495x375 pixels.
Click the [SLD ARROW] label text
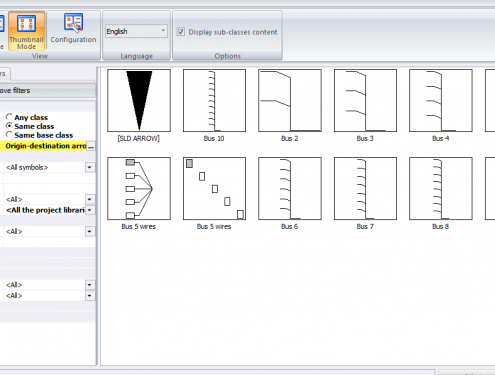[x=139, y=138]
